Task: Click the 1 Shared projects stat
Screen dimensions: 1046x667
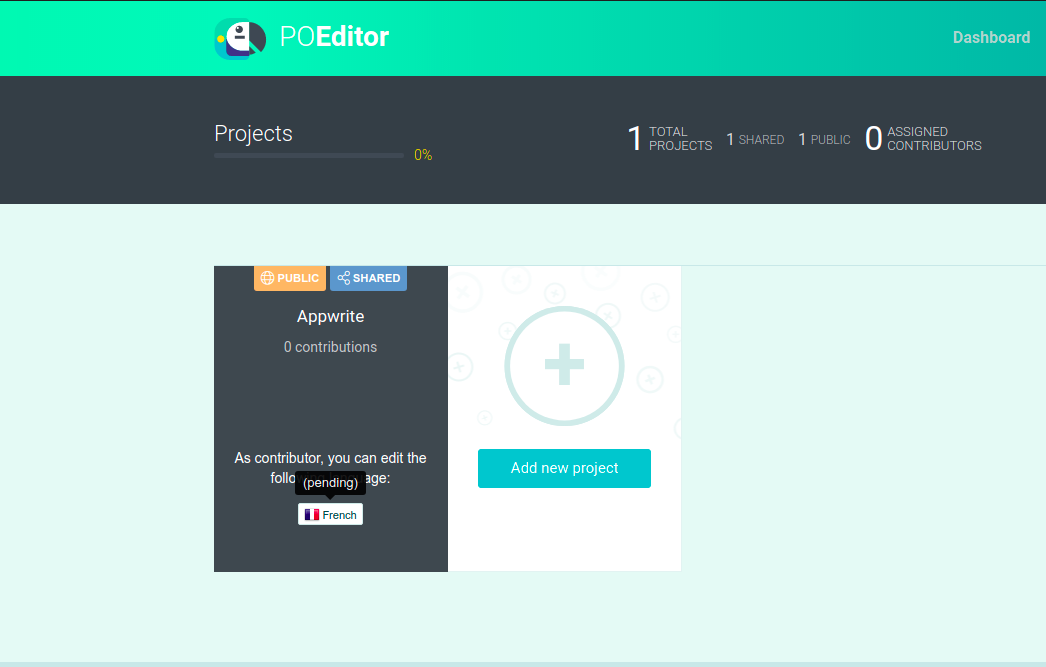Action: [x=755, y=139]
